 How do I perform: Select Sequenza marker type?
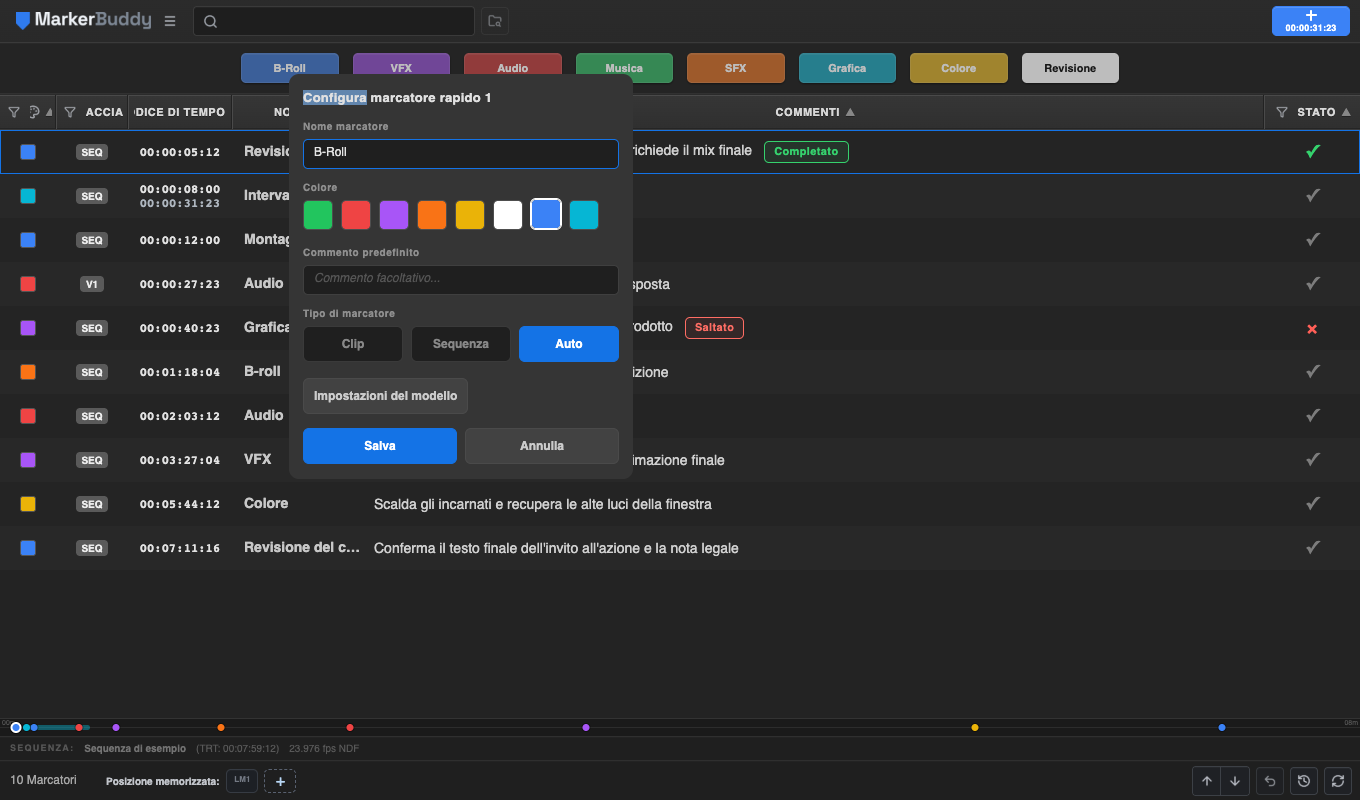click(x=461, y=344)
